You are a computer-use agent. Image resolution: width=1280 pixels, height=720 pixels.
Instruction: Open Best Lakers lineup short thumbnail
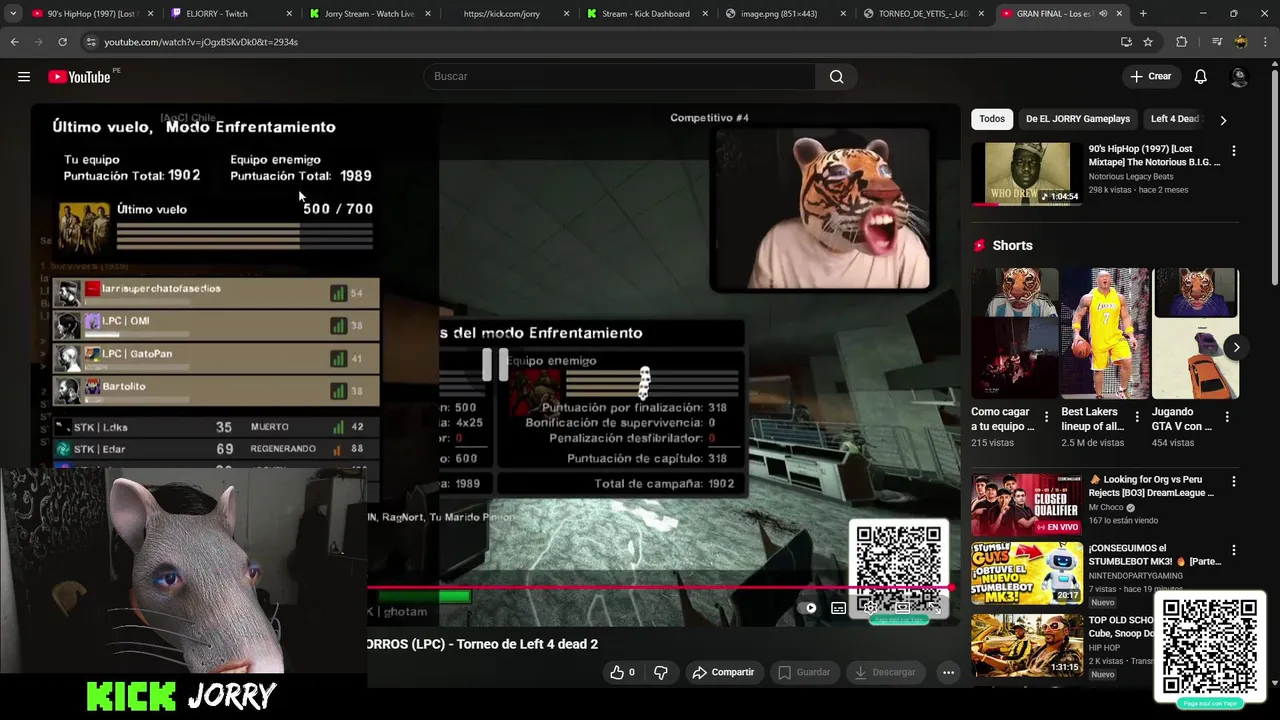tap(1105, 333)
